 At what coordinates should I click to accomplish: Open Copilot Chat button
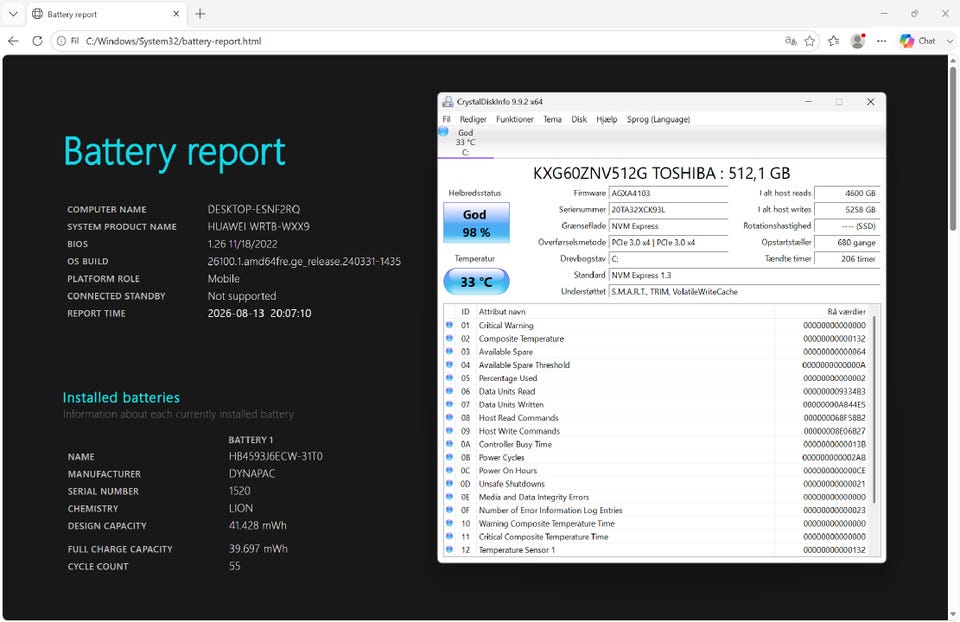coord(917,41)
